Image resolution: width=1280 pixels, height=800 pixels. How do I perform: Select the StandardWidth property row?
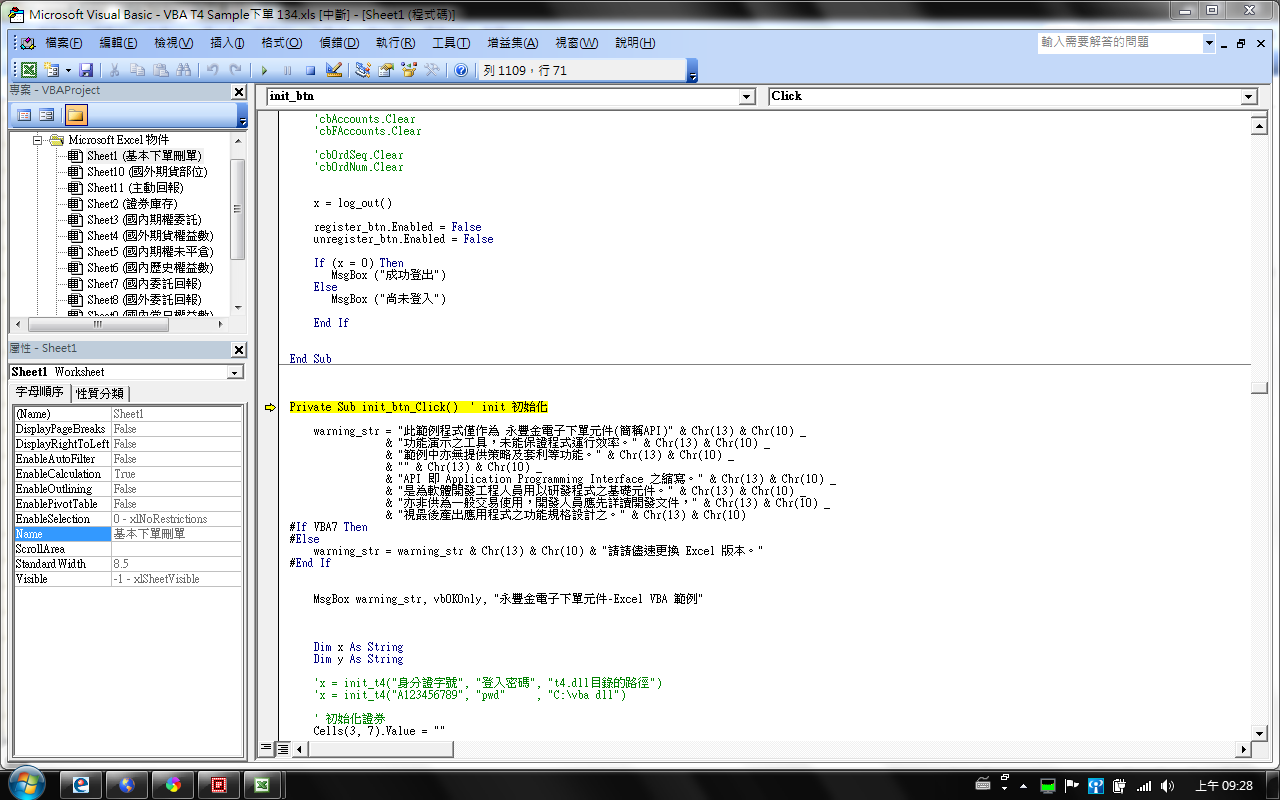tap(127, 564)
